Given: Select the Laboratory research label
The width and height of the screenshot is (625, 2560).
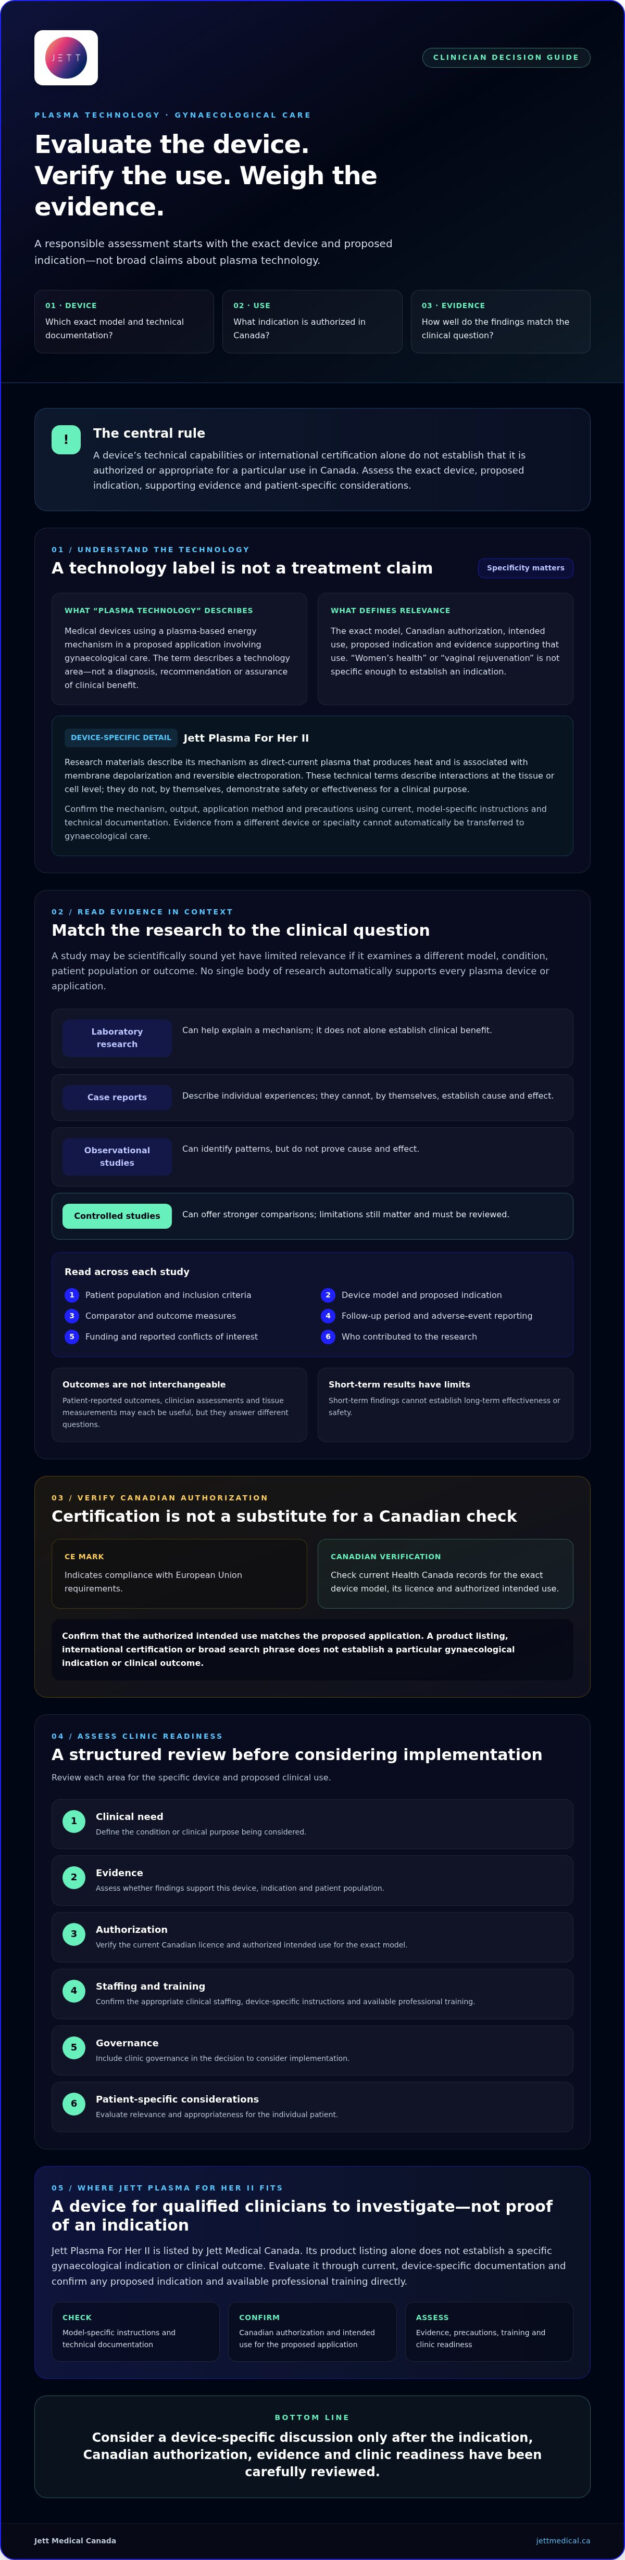Looking at the screenshot, I should tap(117, 1038).
